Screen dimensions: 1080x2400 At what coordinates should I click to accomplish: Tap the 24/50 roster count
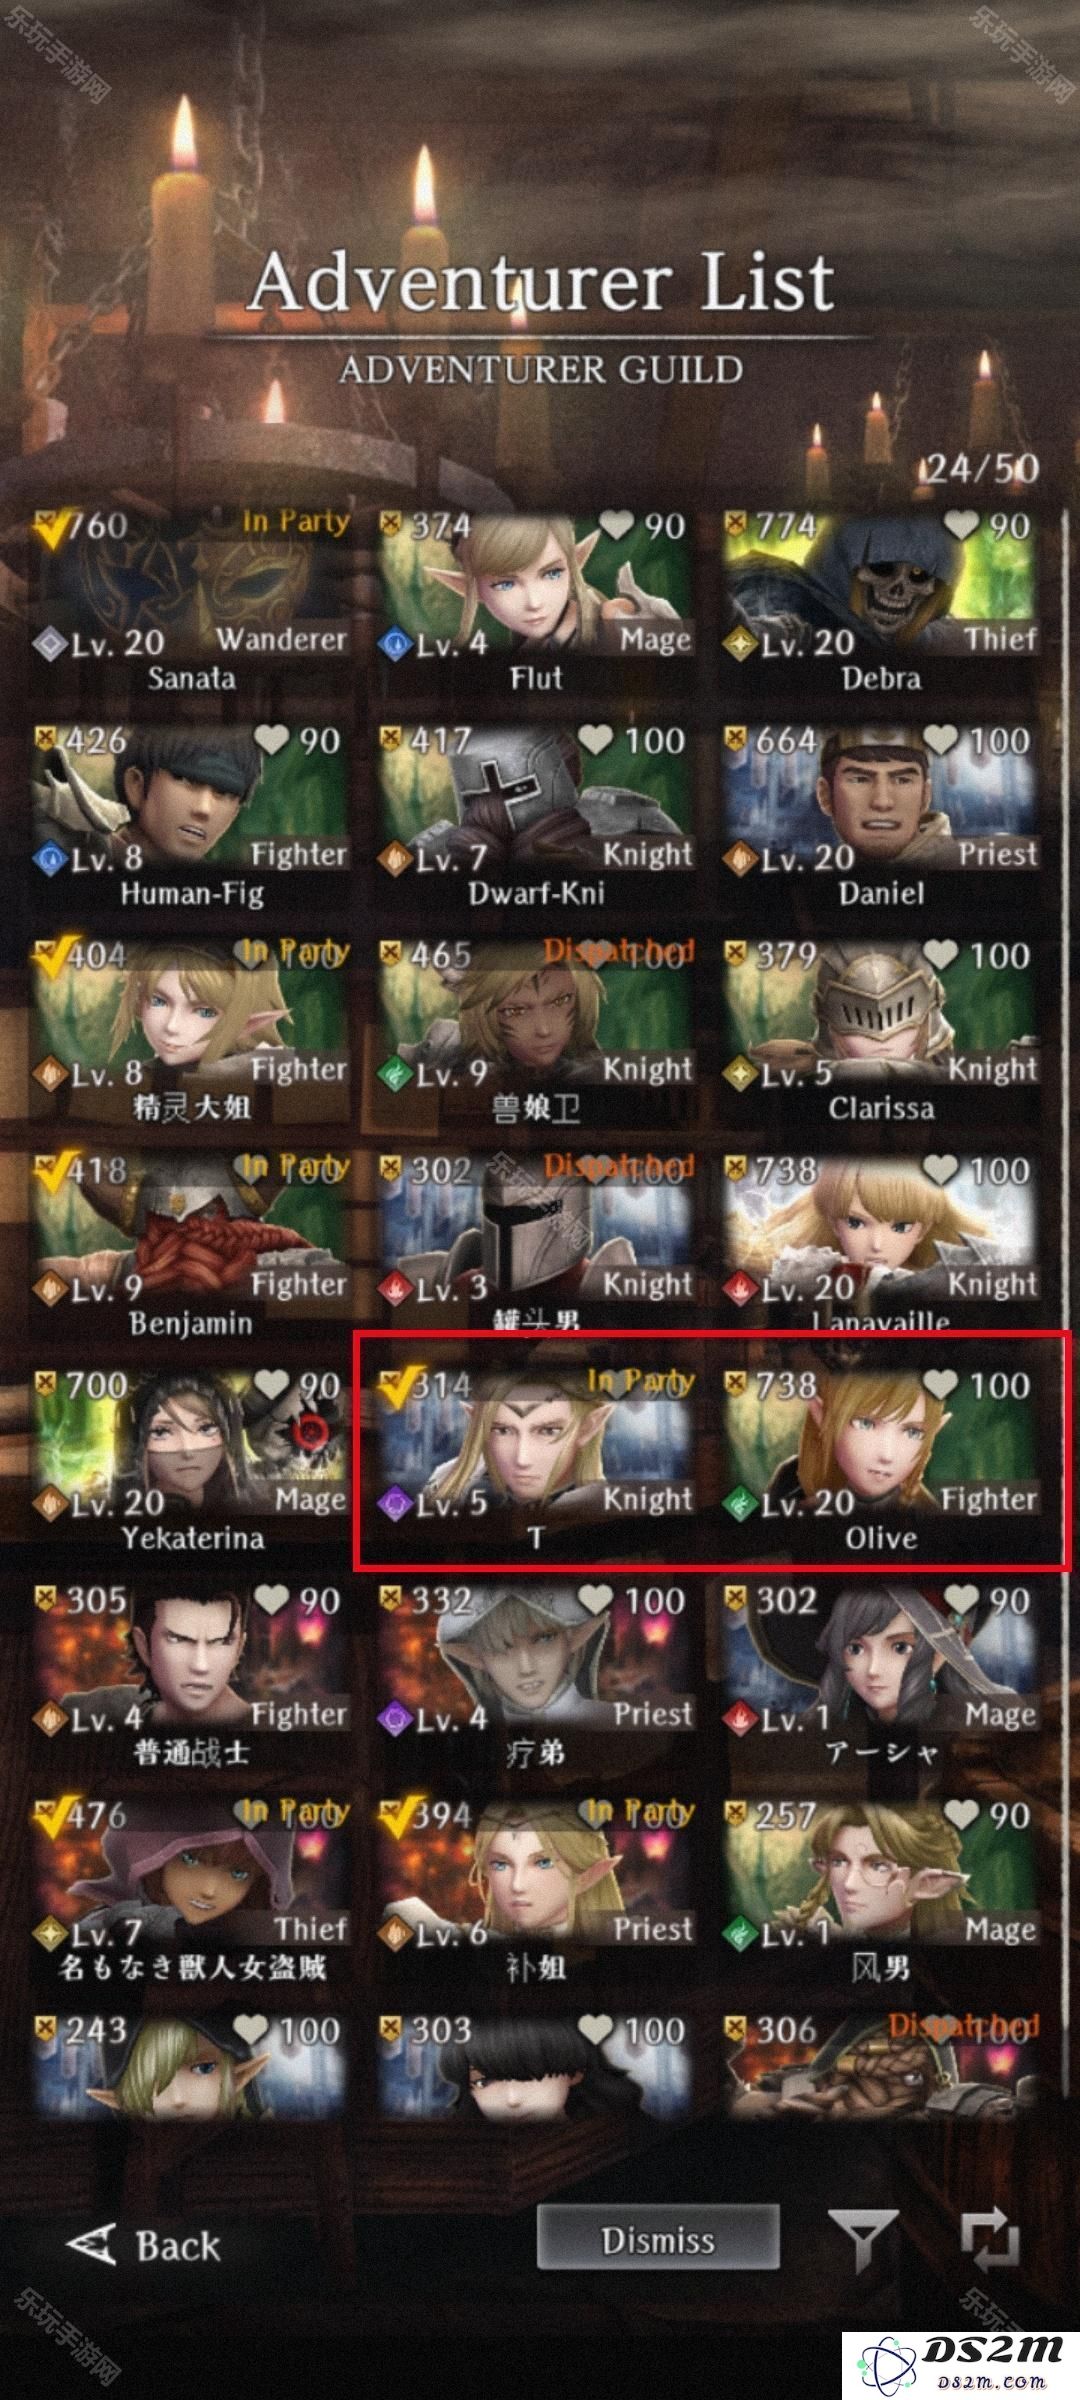pyautogui.click(x=980, y=468)
